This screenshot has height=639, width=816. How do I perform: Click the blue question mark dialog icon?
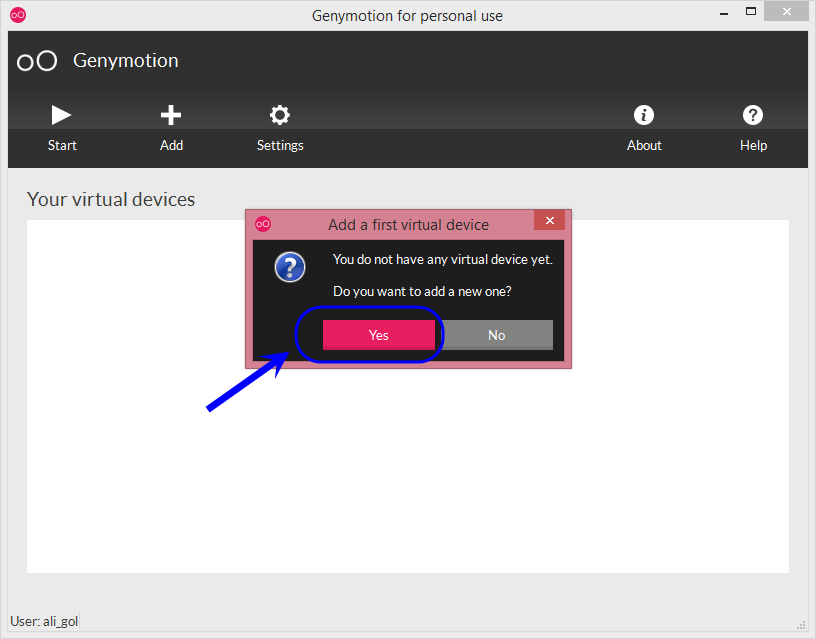tap(290, 267)
